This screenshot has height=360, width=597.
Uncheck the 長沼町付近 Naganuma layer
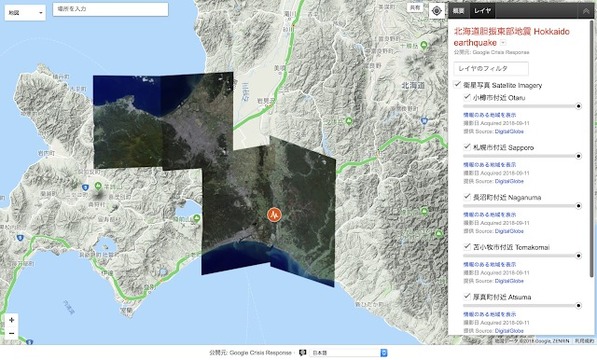coord(467,197)
